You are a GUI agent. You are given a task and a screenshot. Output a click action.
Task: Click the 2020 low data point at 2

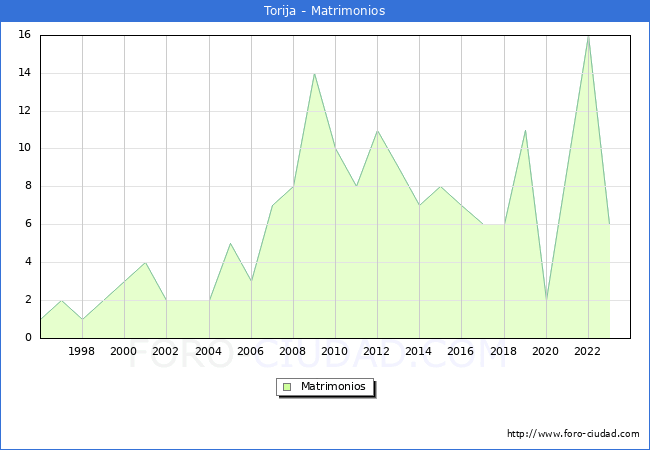click(547, 300)
